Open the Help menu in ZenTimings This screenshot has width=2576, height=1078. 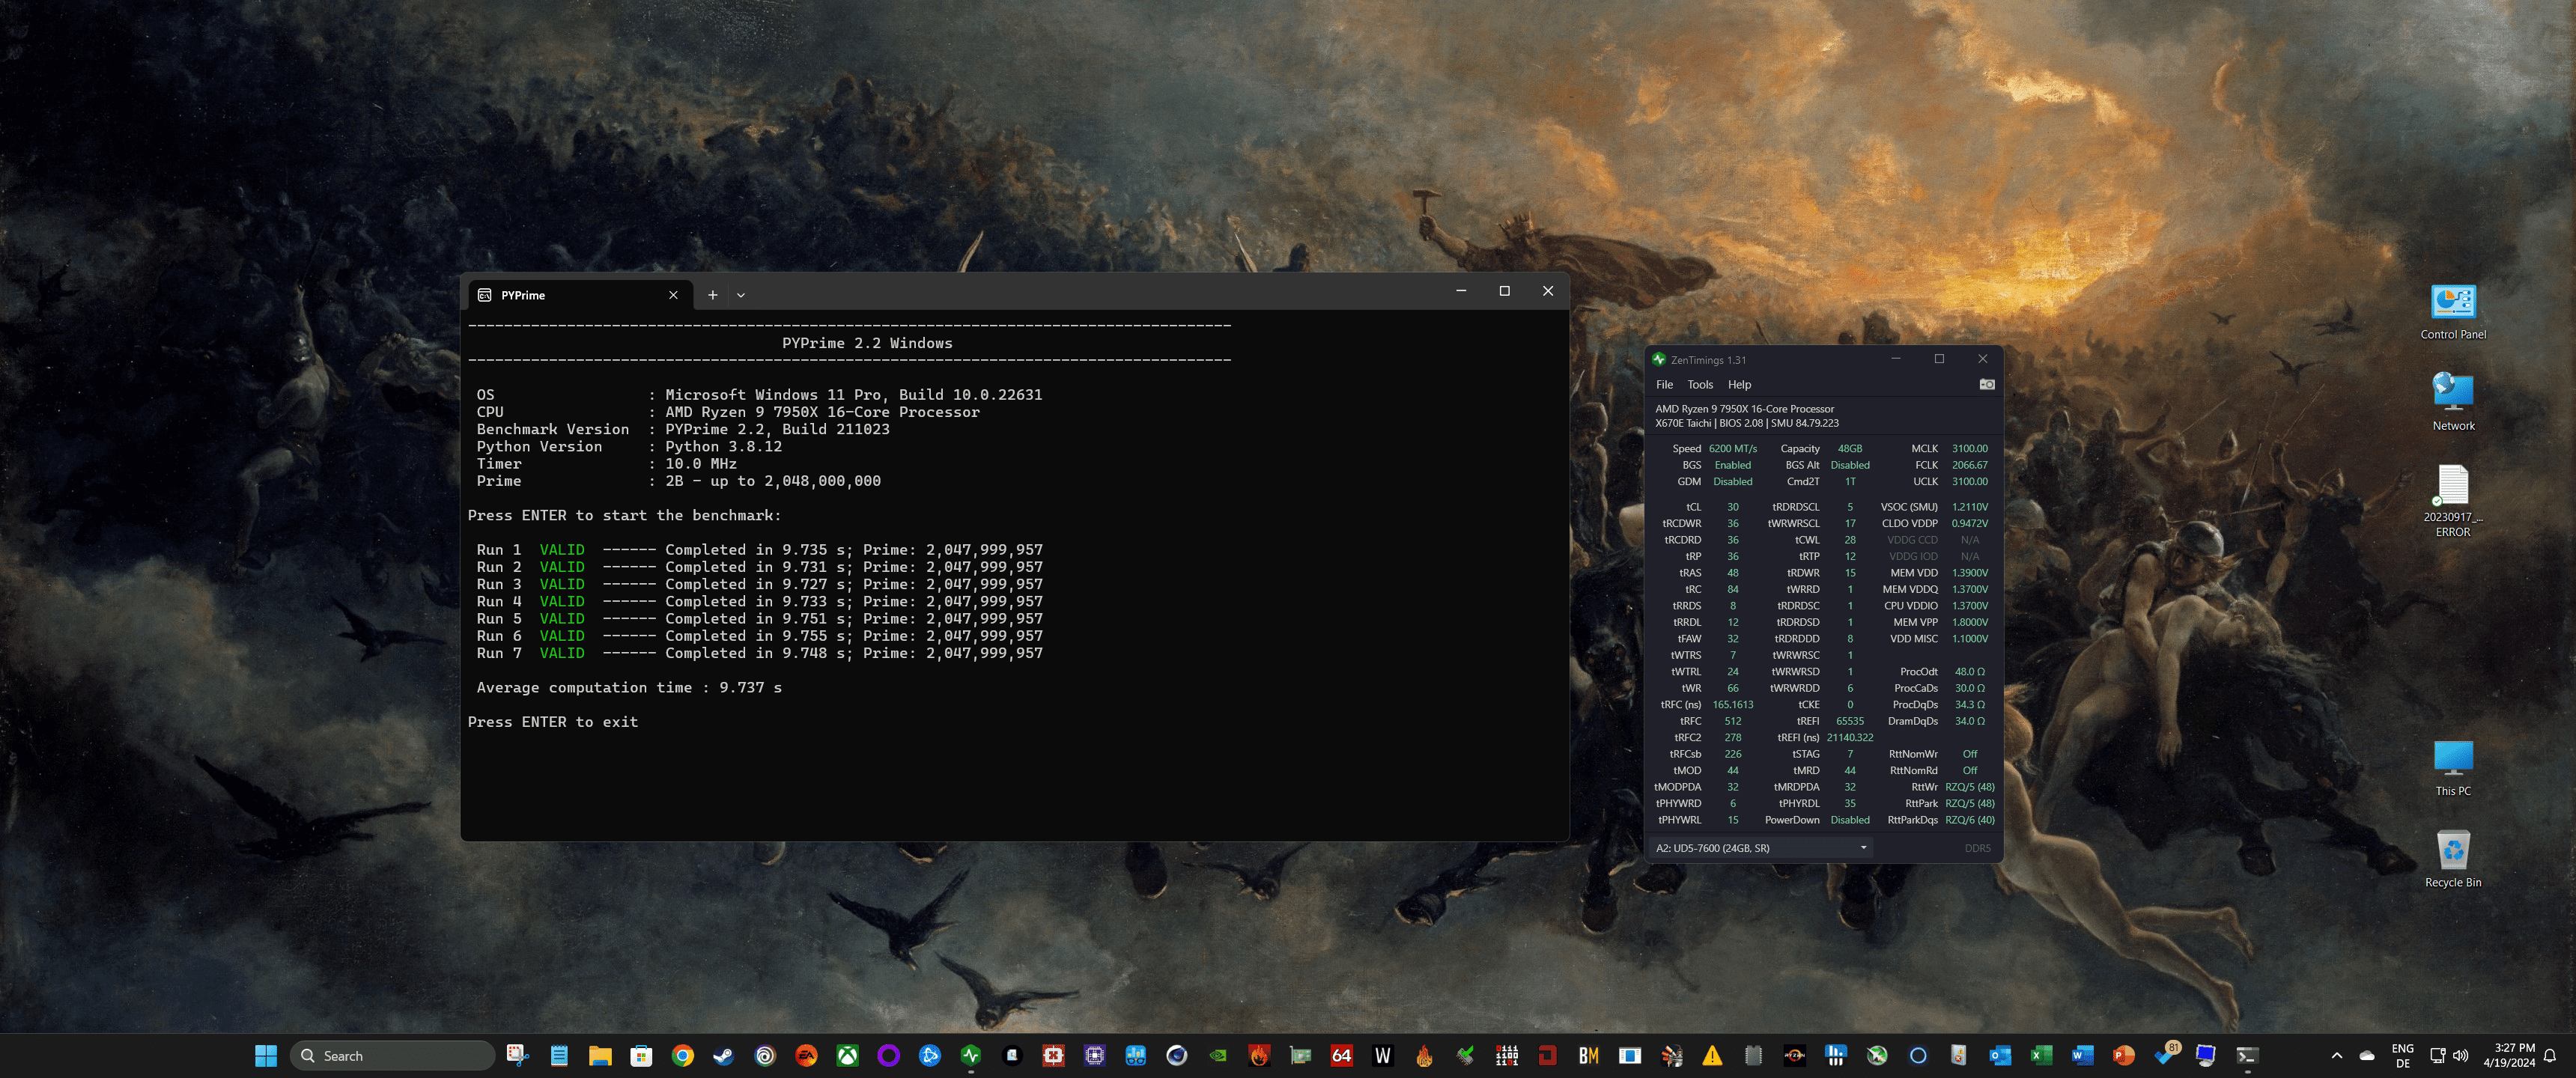pos(1739,384)
